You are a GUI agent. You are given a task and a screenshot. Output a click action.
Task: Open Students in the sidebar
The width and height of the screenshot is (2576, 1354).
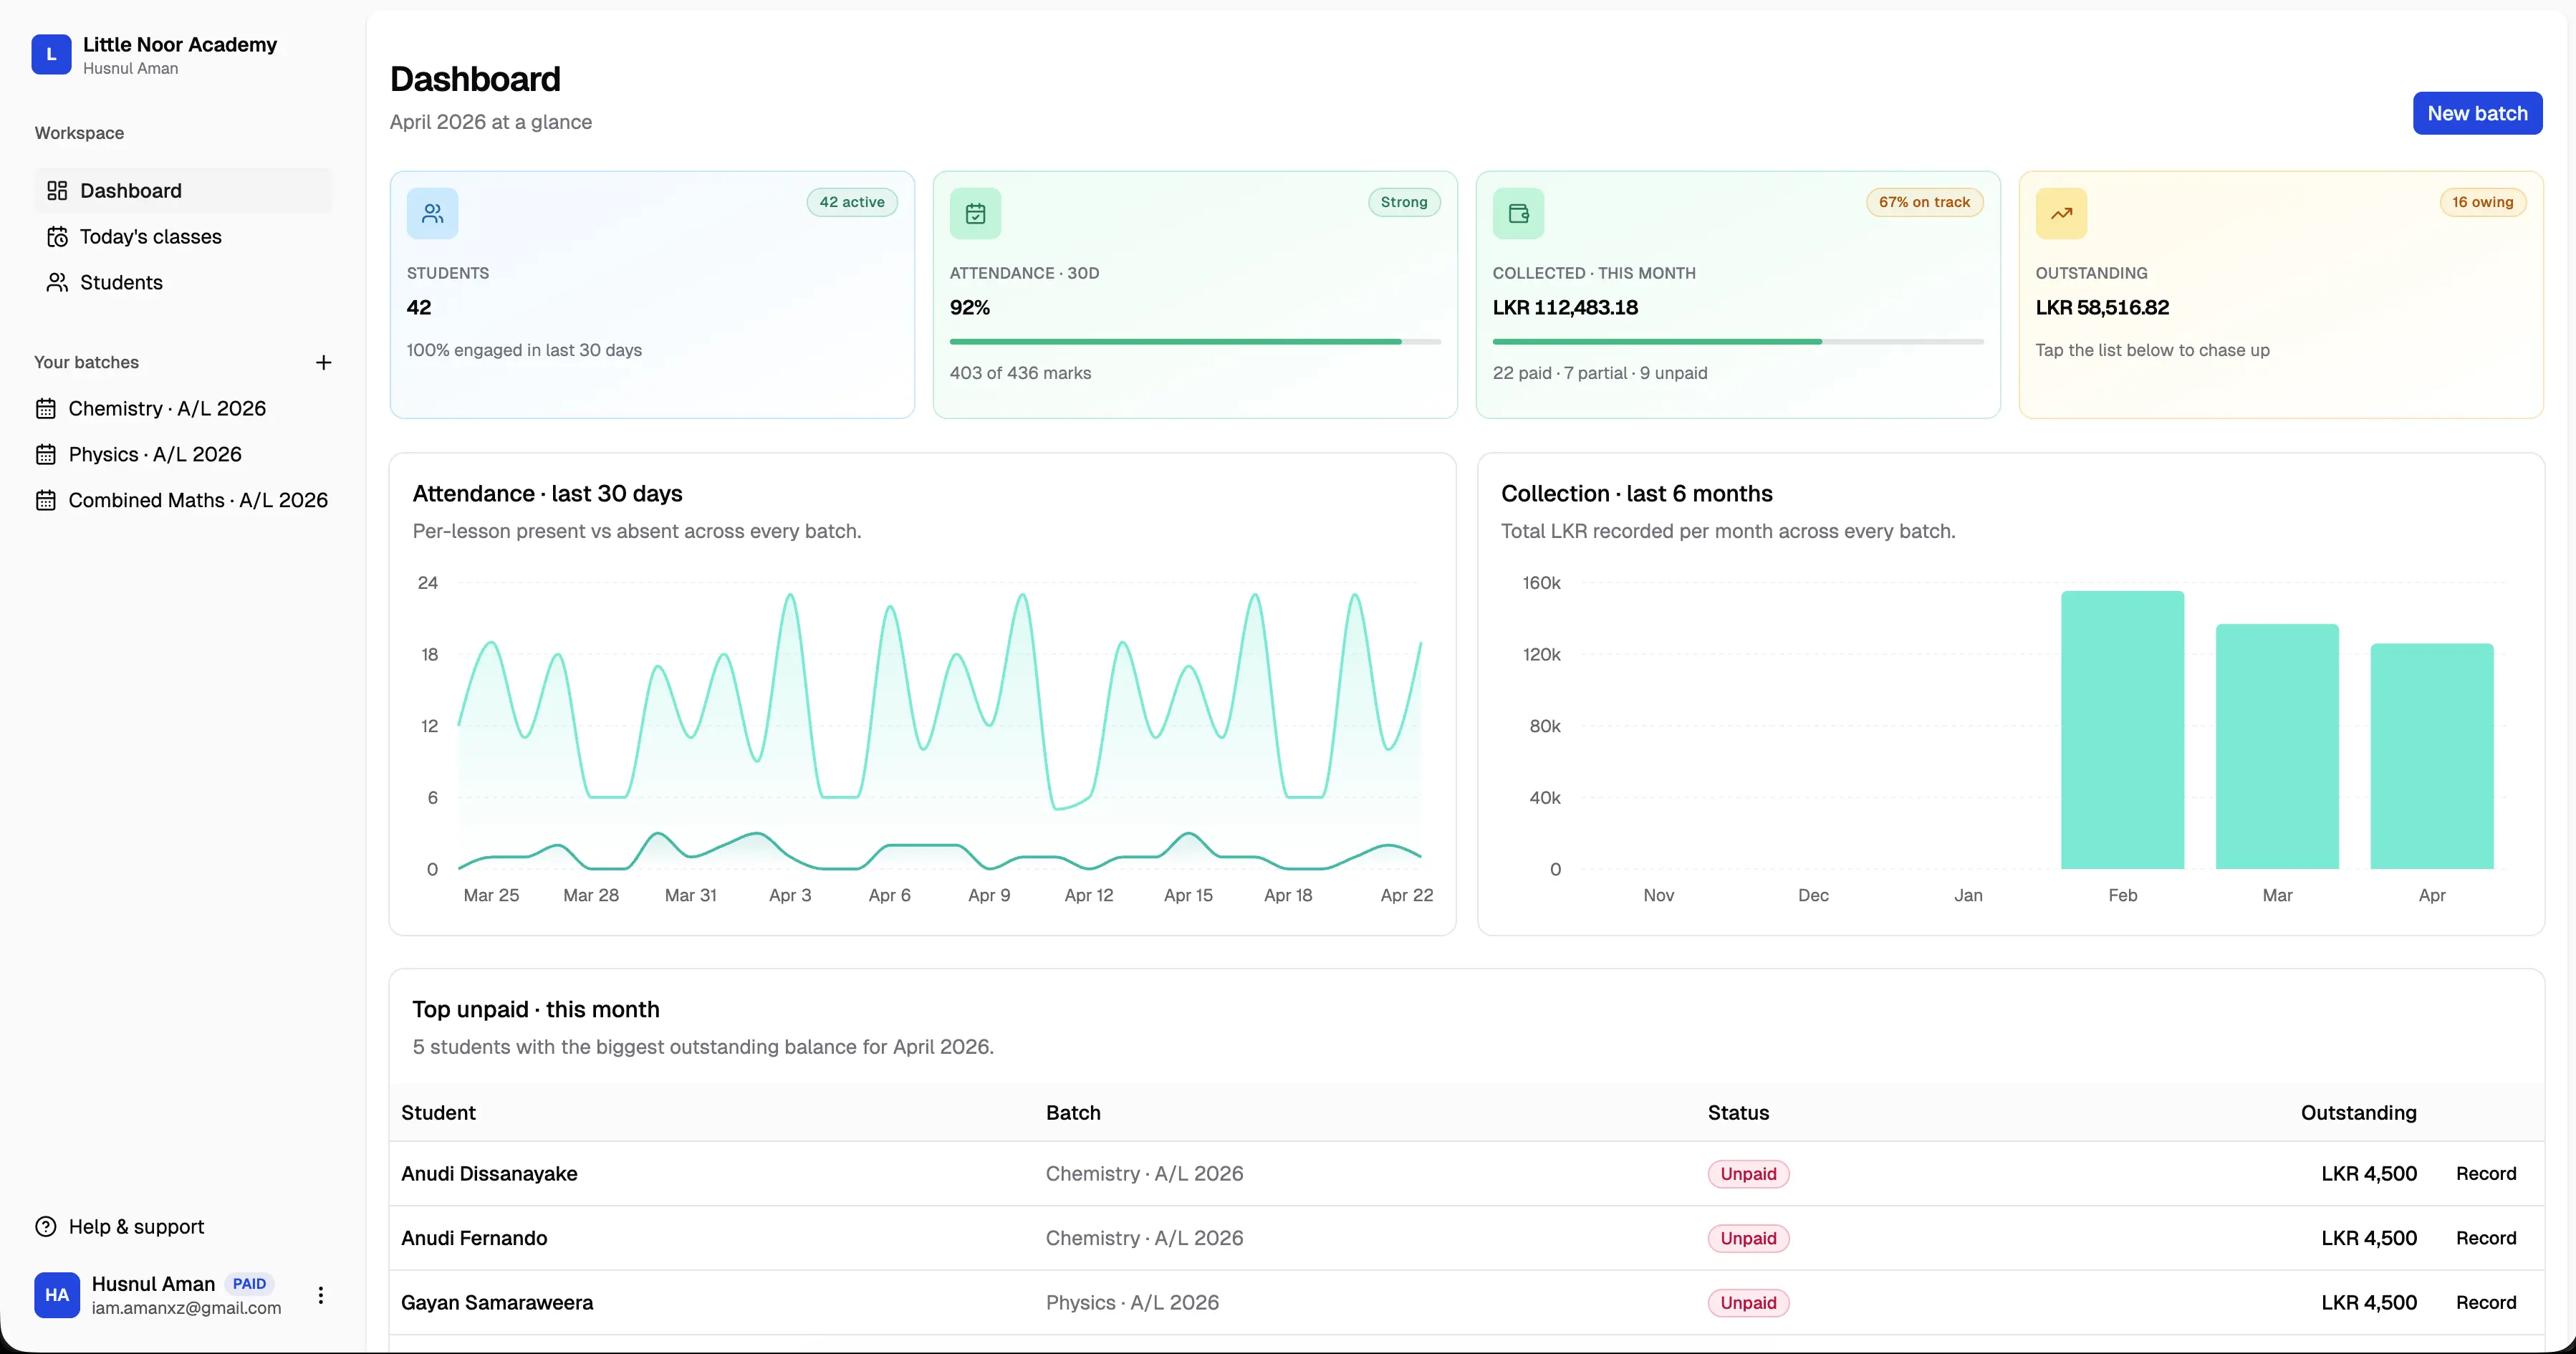(x=184, y=283)
